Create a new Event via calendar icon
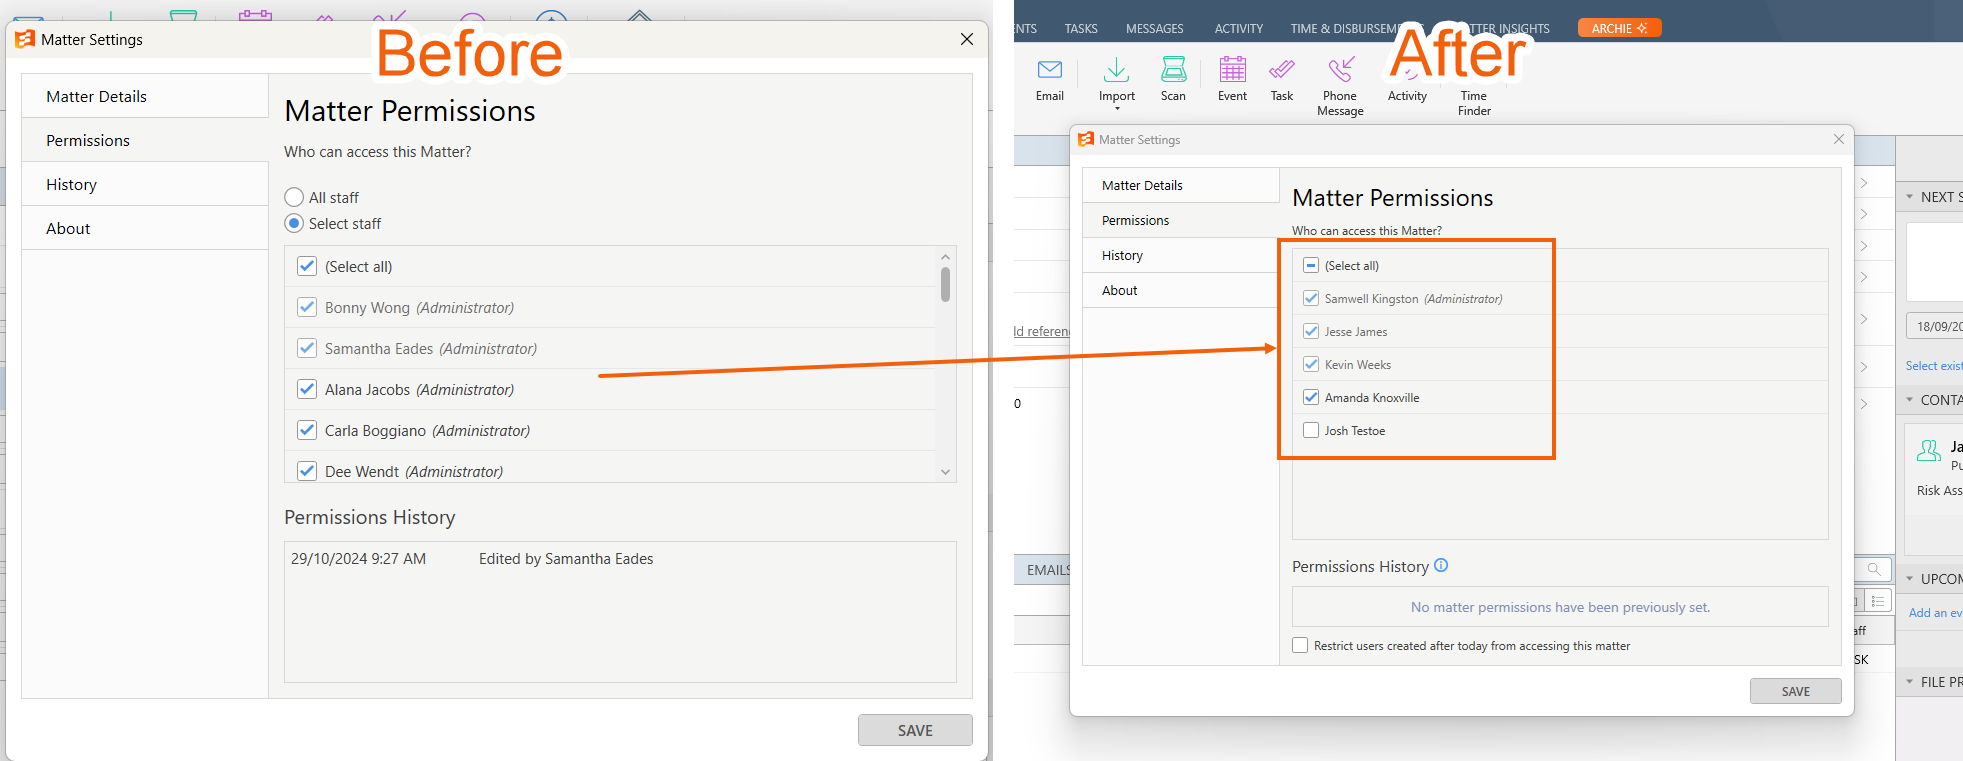Viewport: 1963px width, 761px height. 1232,70
